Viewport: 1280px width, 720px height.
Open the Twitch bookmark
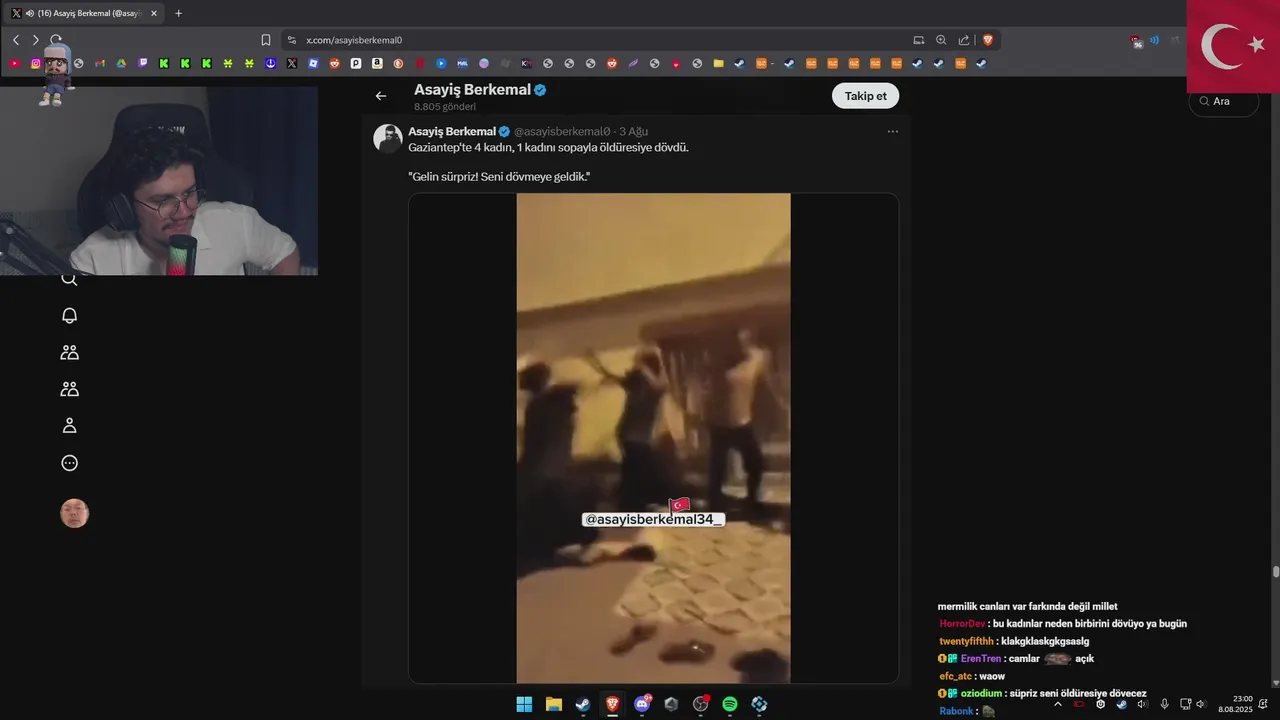coord(143,63)
